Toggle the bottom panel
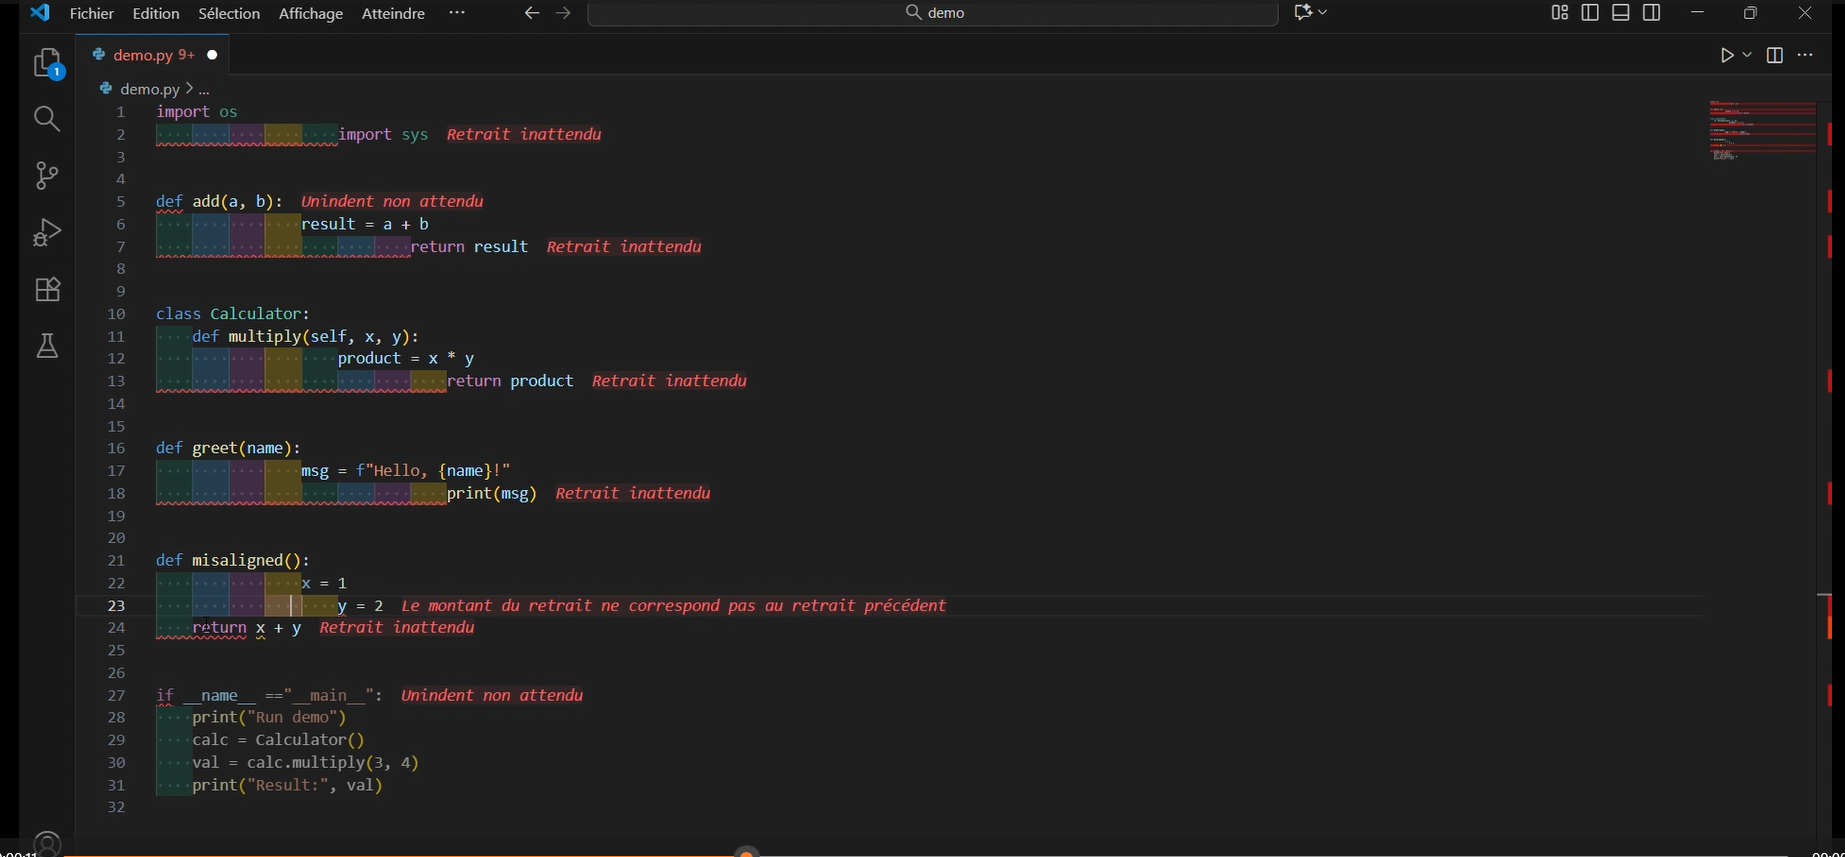Screen dimensions: 1845x857 (x=1621, y=13)
